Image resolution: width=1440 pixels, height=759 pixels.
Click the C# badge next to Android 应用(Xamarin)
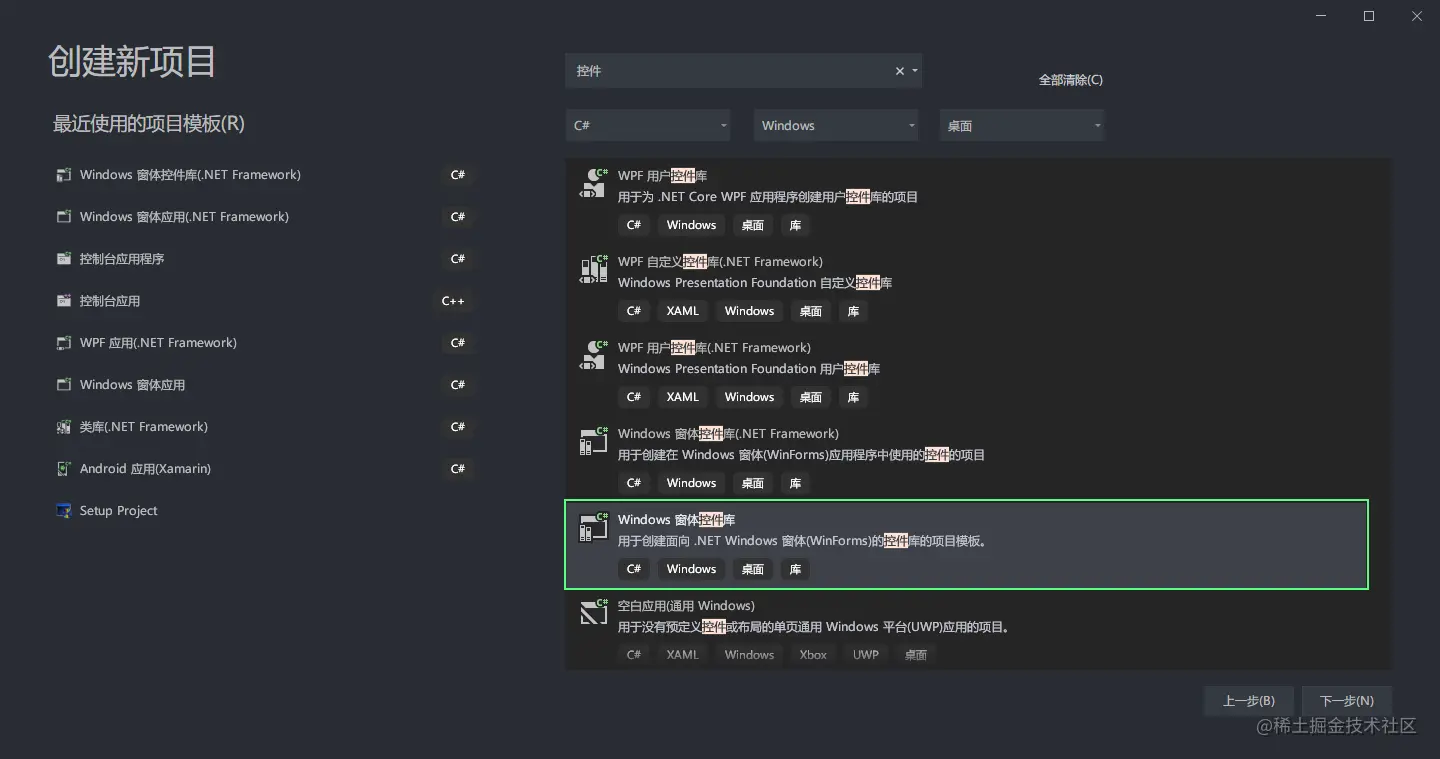tap(458, 469)
